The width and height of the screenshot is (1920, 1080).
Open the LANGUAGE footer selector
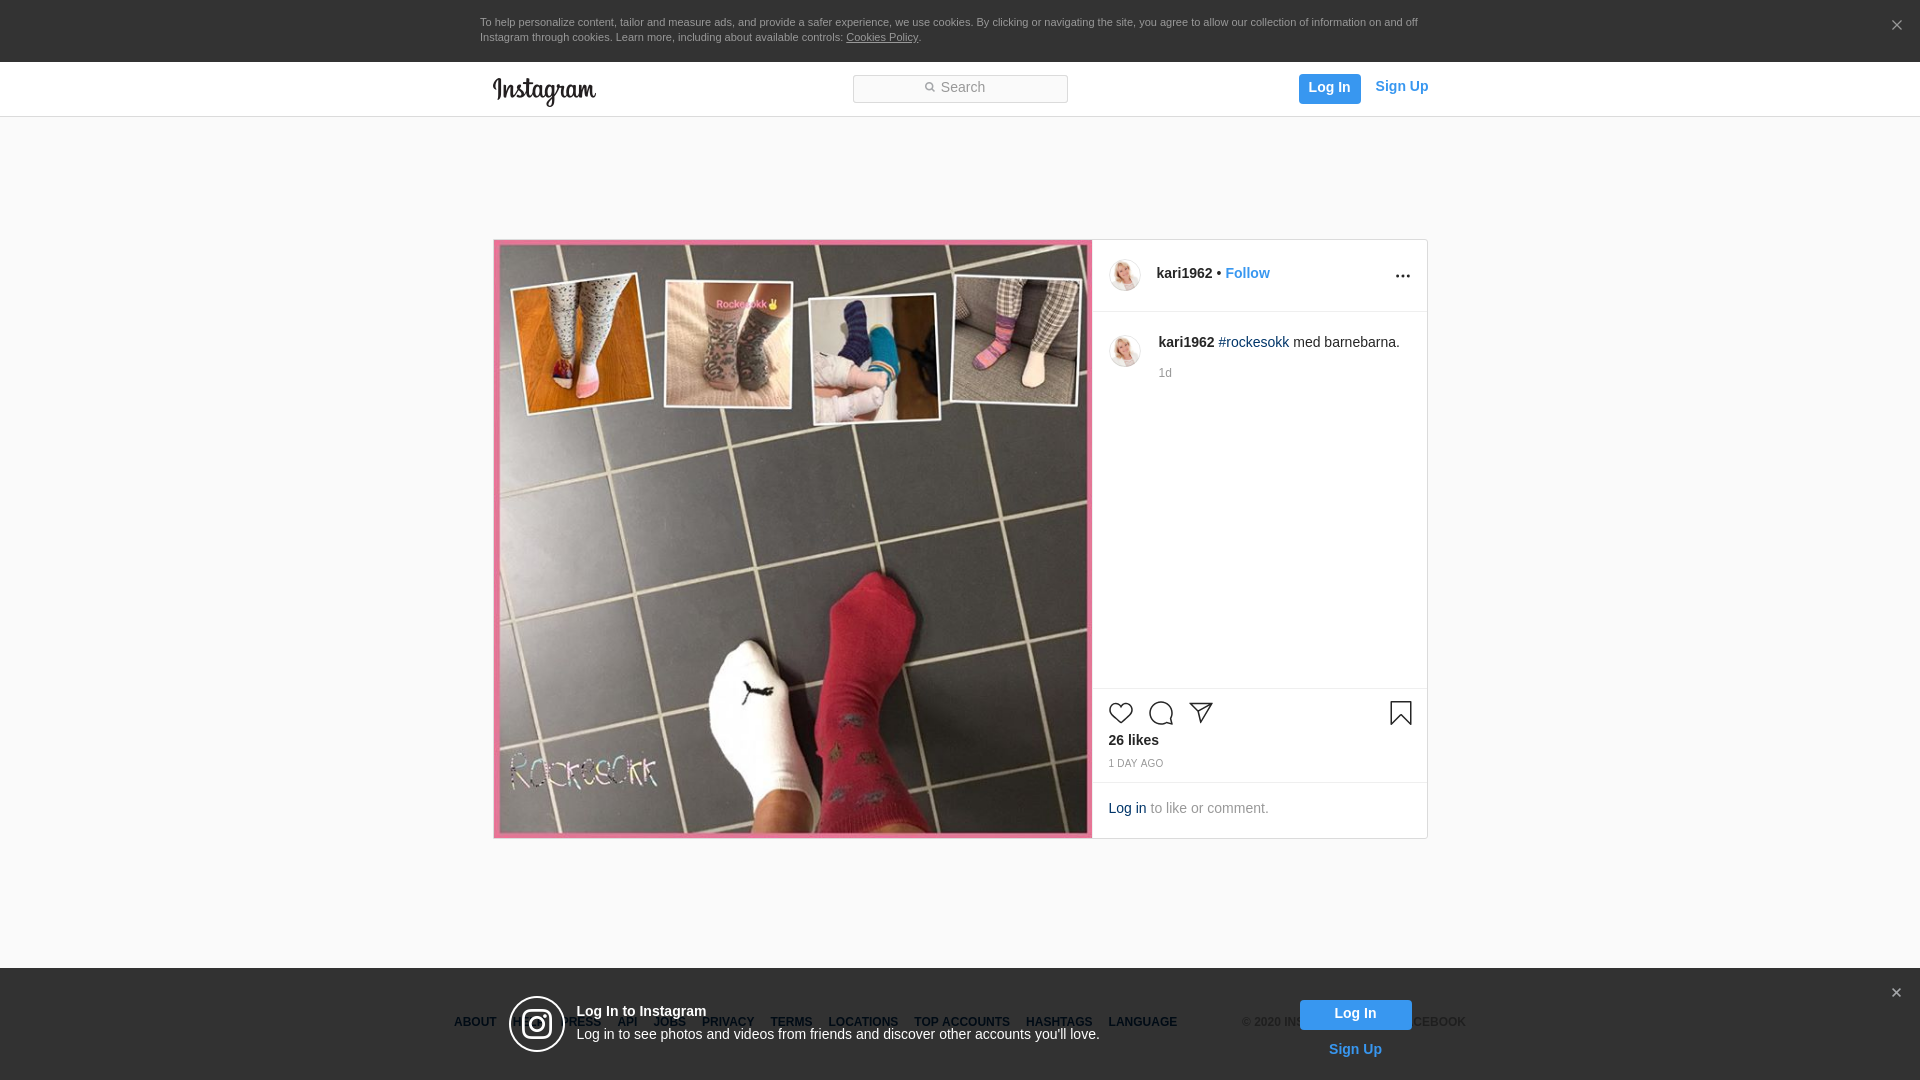tap(1142, 1022)
